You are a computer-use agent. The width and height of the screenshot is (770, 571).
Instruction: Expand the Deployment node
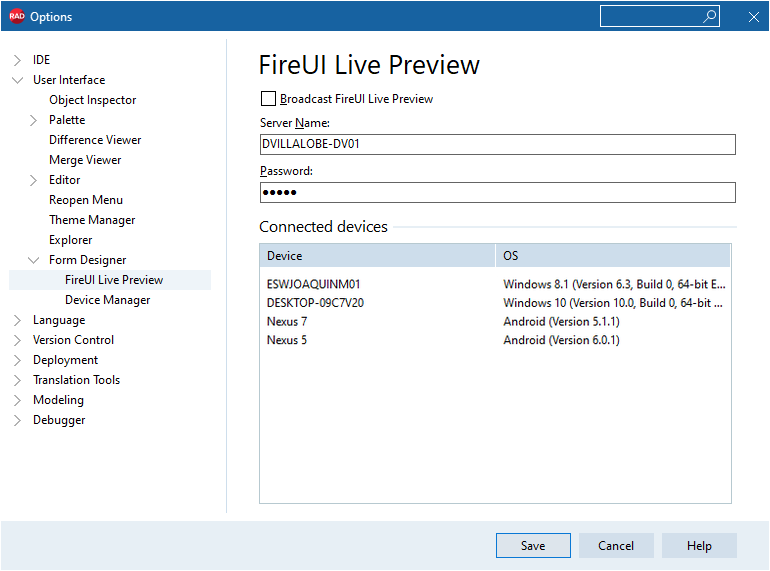pyautogui.click(x=17, y=360)
